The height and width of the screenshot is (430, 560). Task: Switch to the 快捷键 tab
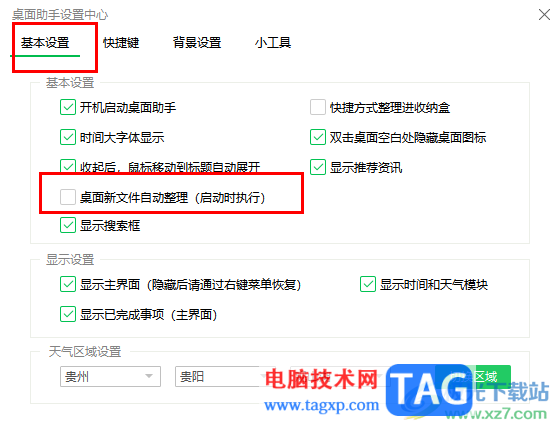tap(121, 43)
